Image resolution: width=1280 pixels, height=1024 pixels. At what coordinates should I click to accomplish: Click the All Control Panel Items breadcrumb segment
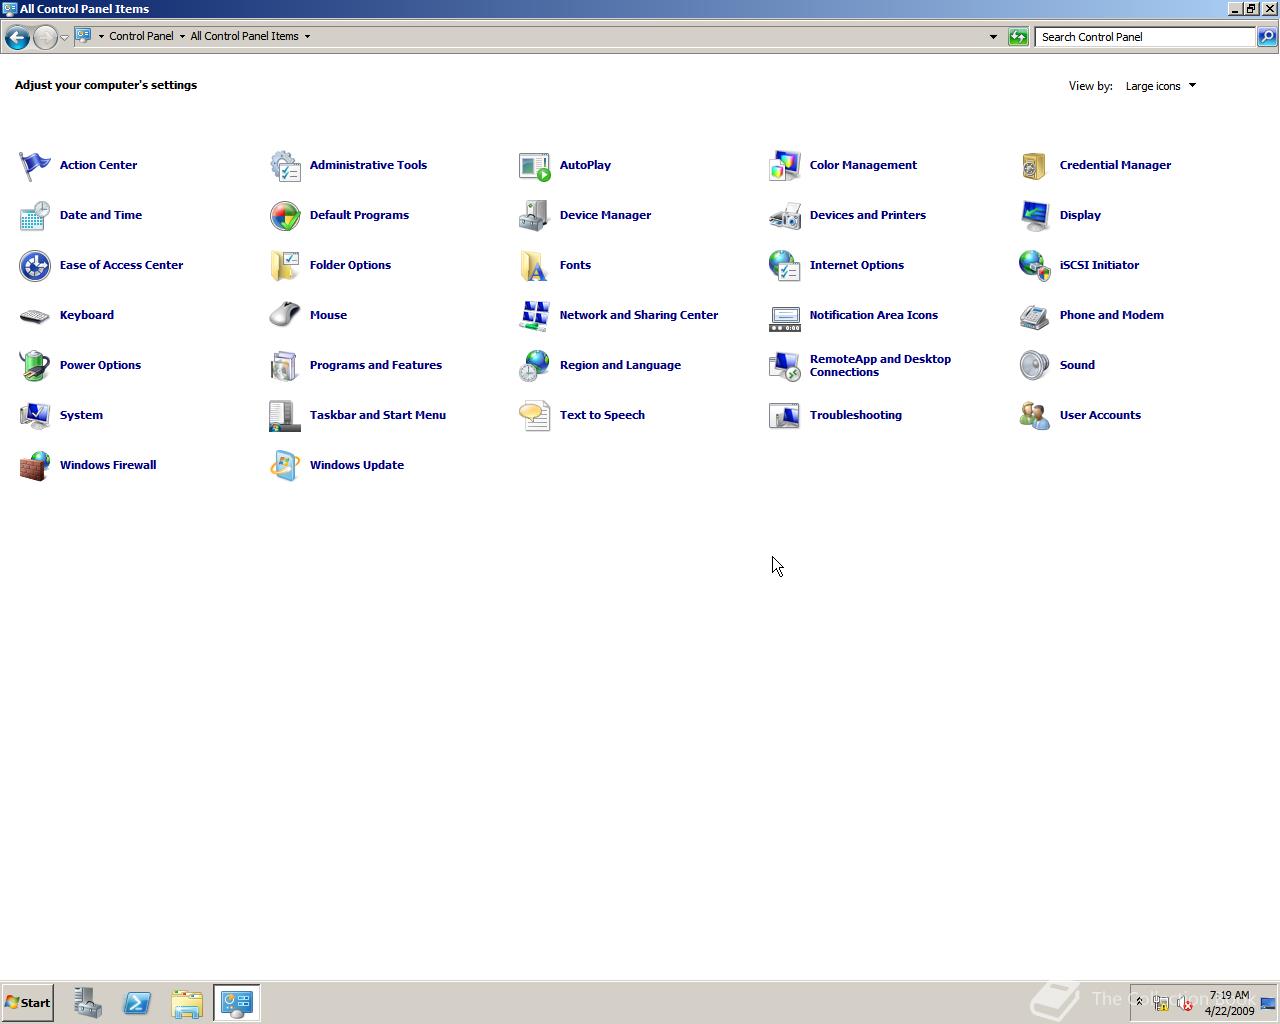[x=244, y=36]
